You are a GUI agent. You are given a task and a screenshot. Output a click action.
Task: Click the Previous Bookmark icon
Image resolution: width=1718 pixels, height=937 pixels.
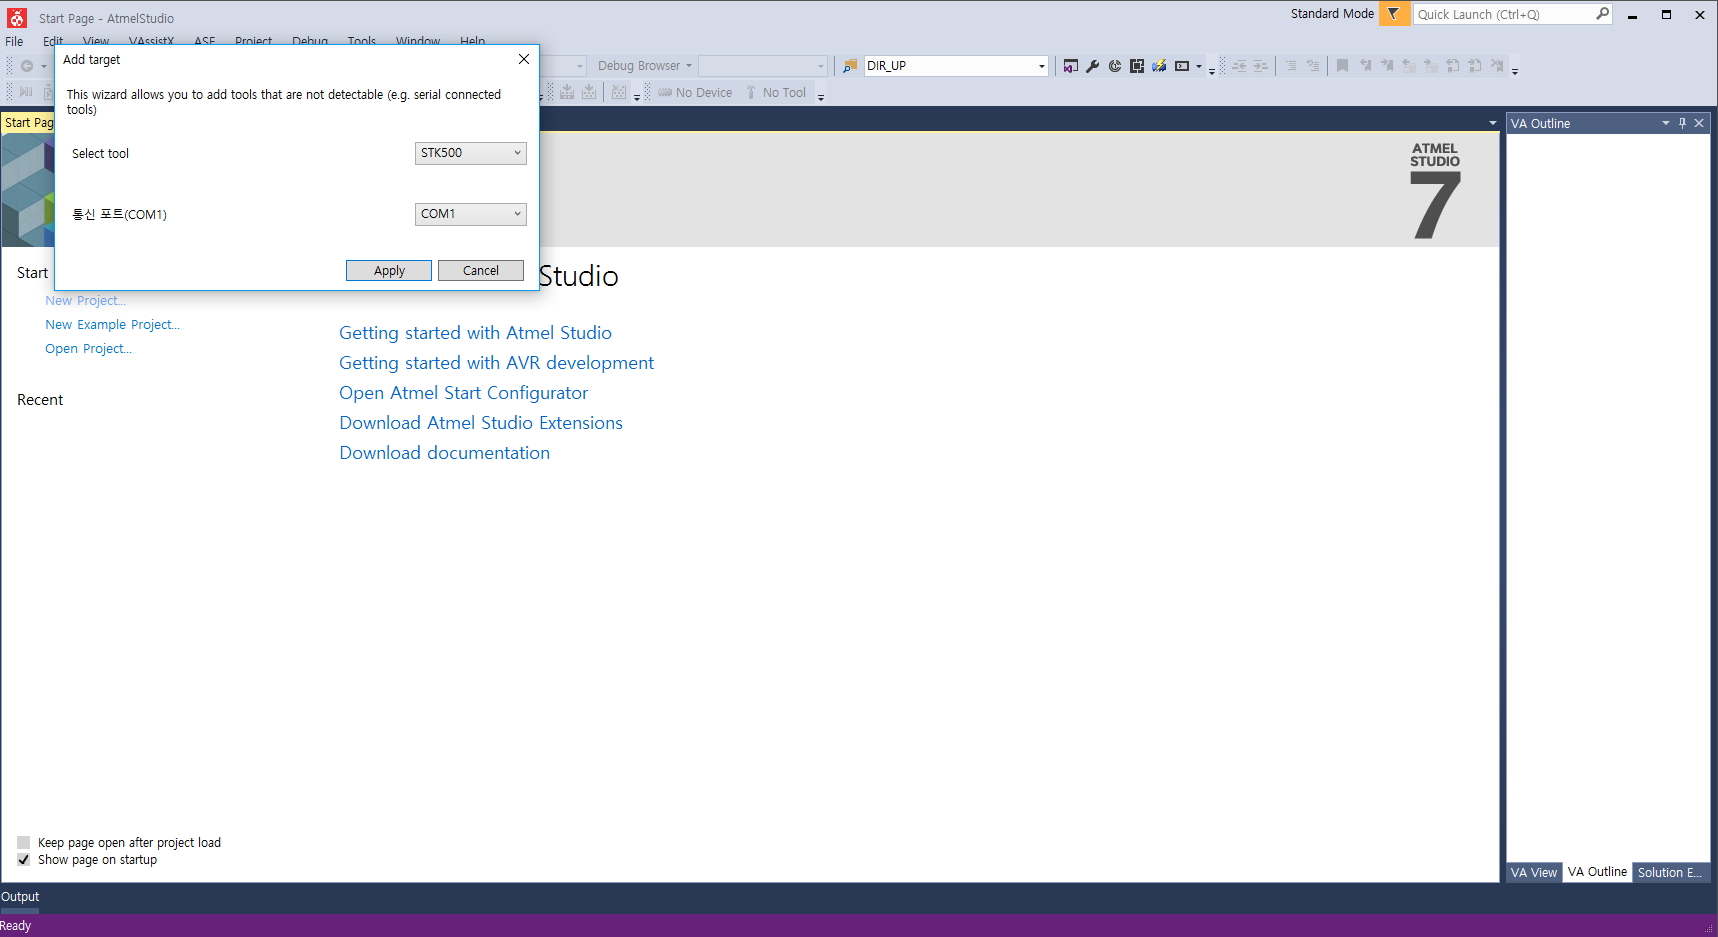[x=1365, y=66]
